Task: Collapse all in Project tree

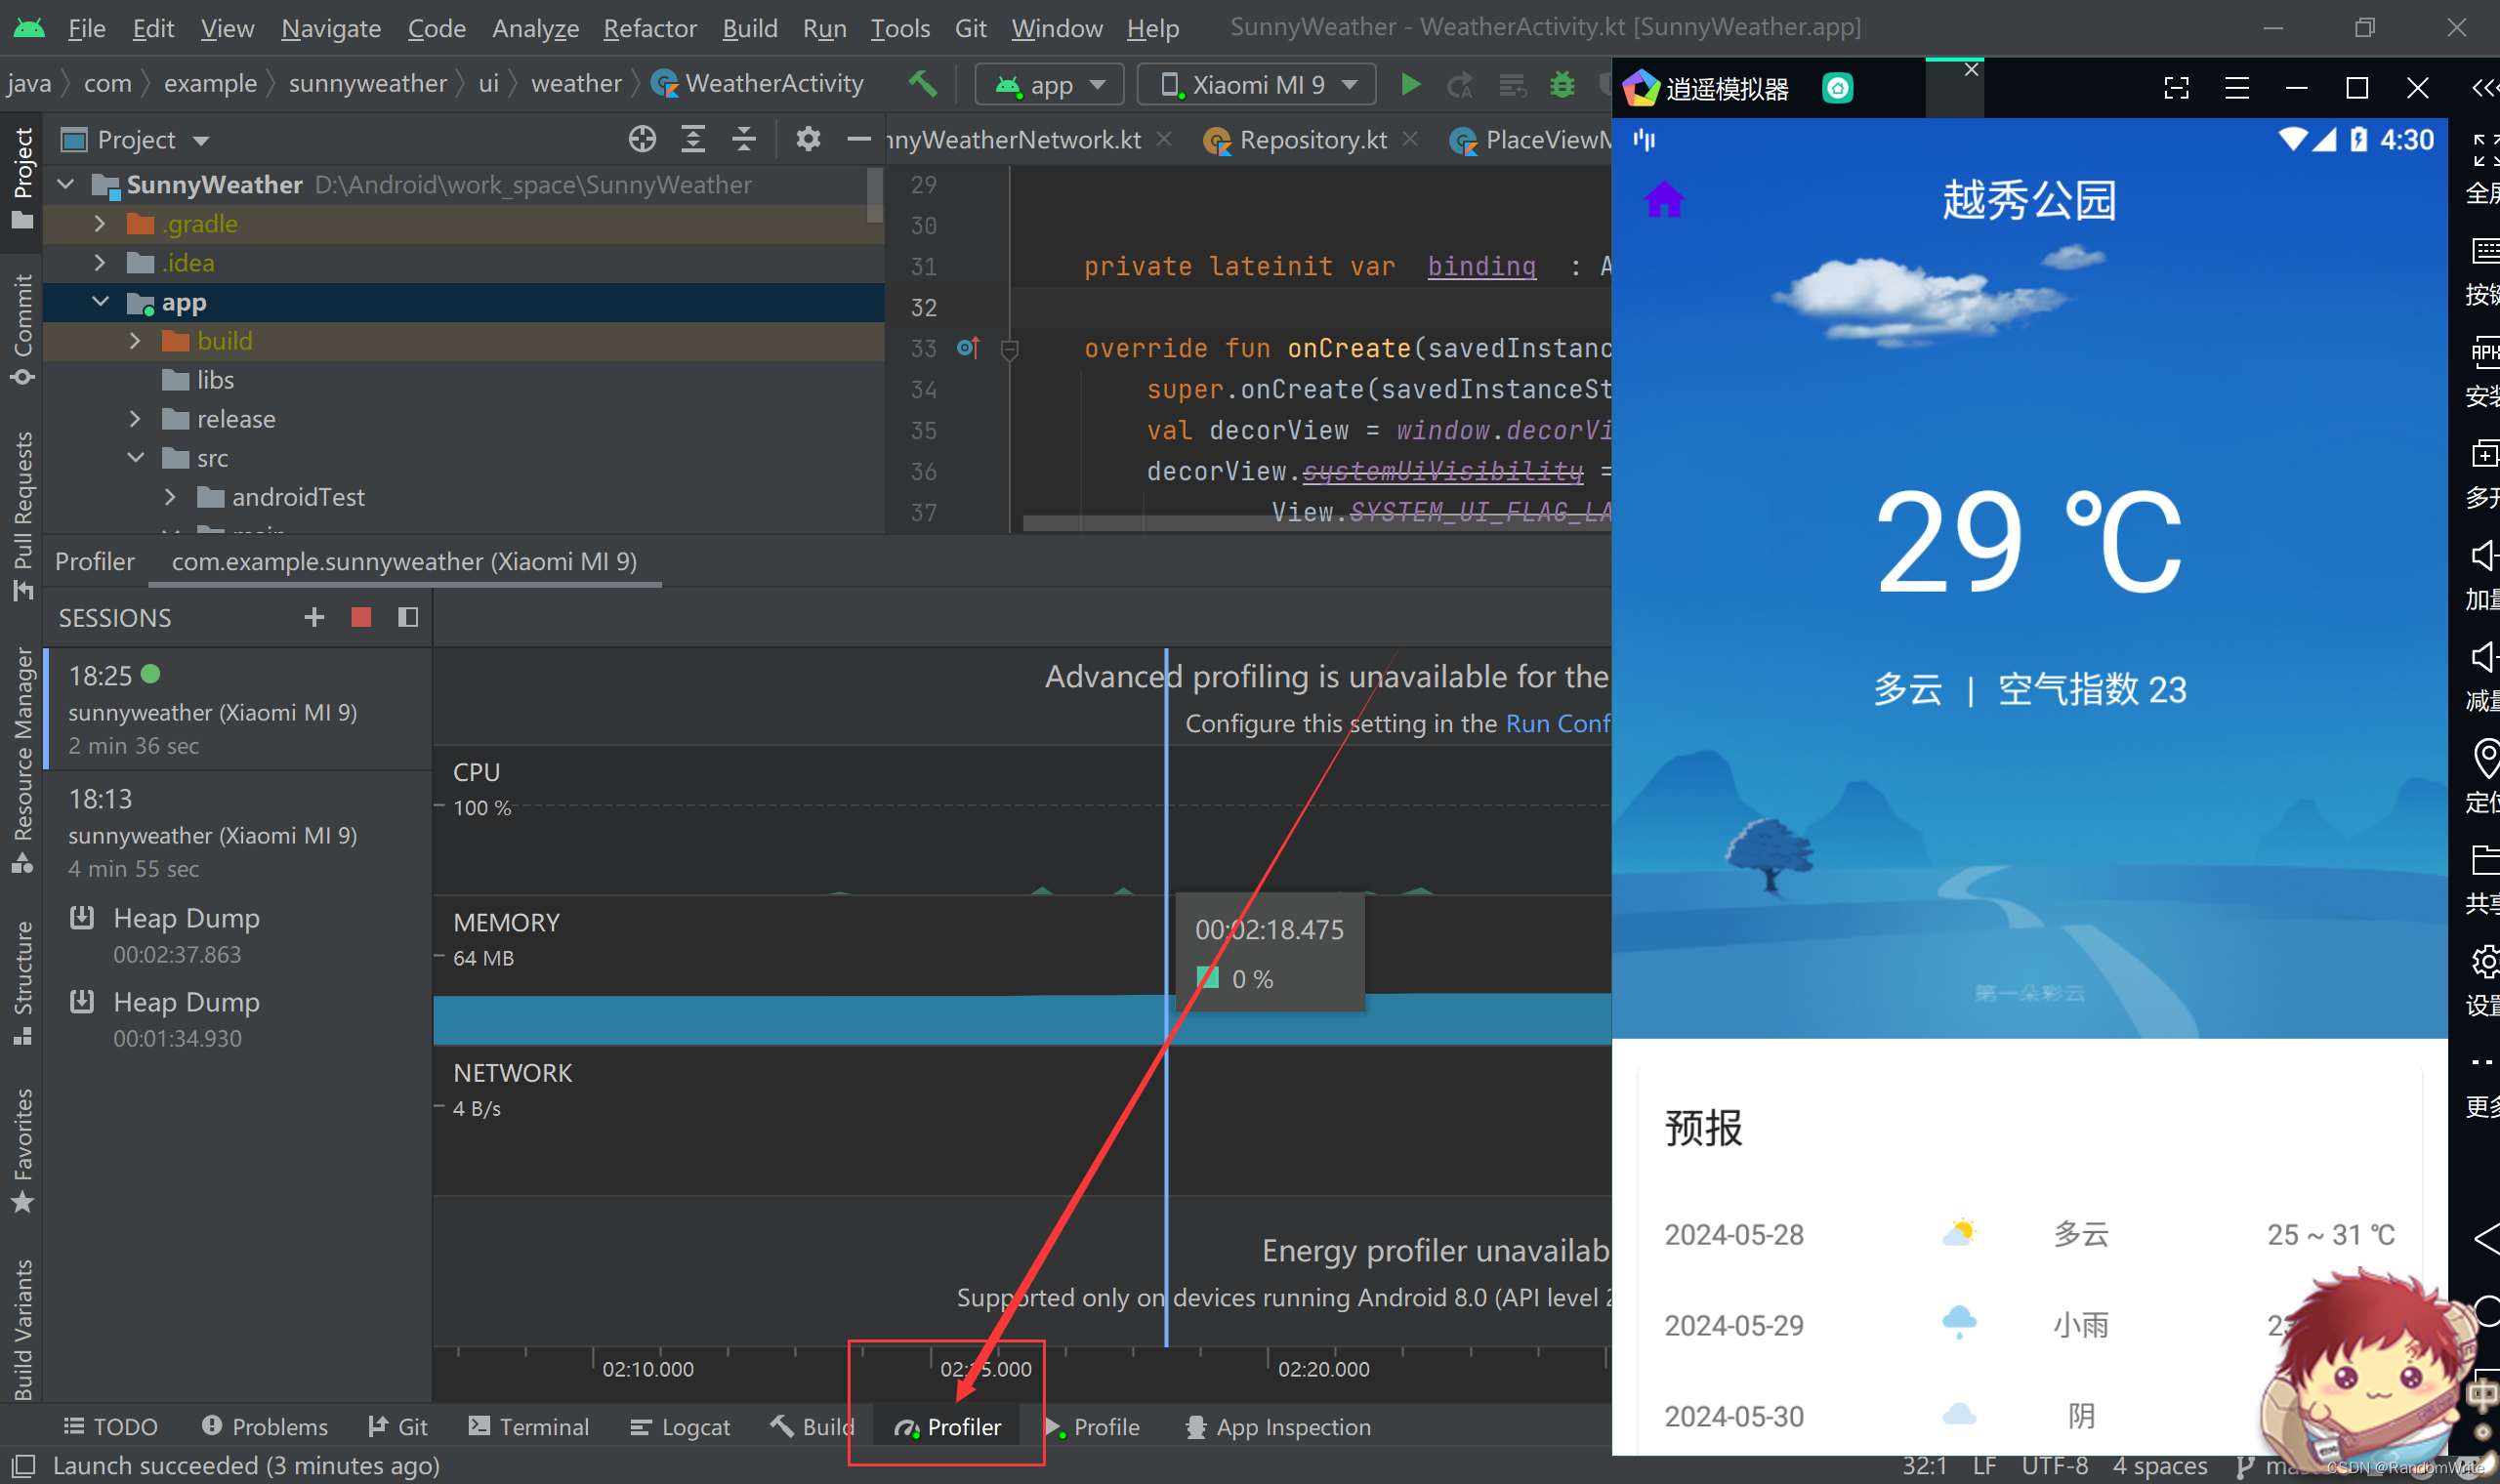Action: tap(744, 139)
